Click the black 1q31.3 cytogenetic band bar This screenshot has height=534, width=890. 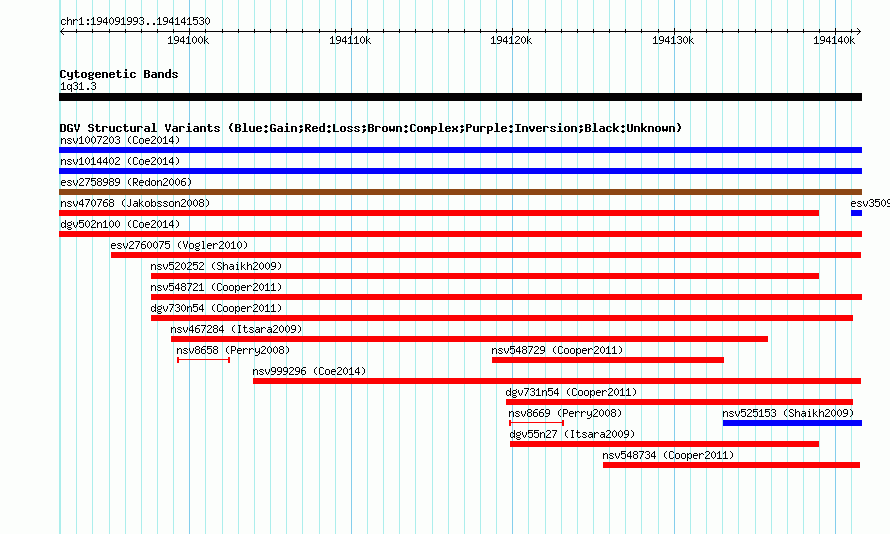[x=460, y=97]
